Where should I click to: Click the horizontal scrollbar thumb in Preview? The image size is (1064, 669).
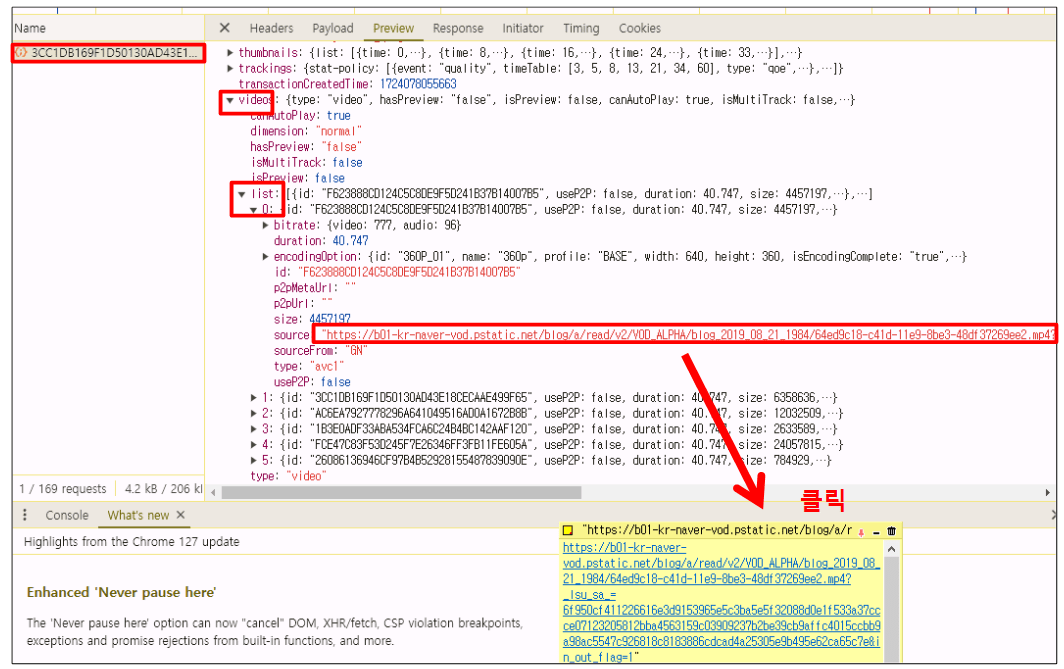pyautogui.click(x=401, y=492)
